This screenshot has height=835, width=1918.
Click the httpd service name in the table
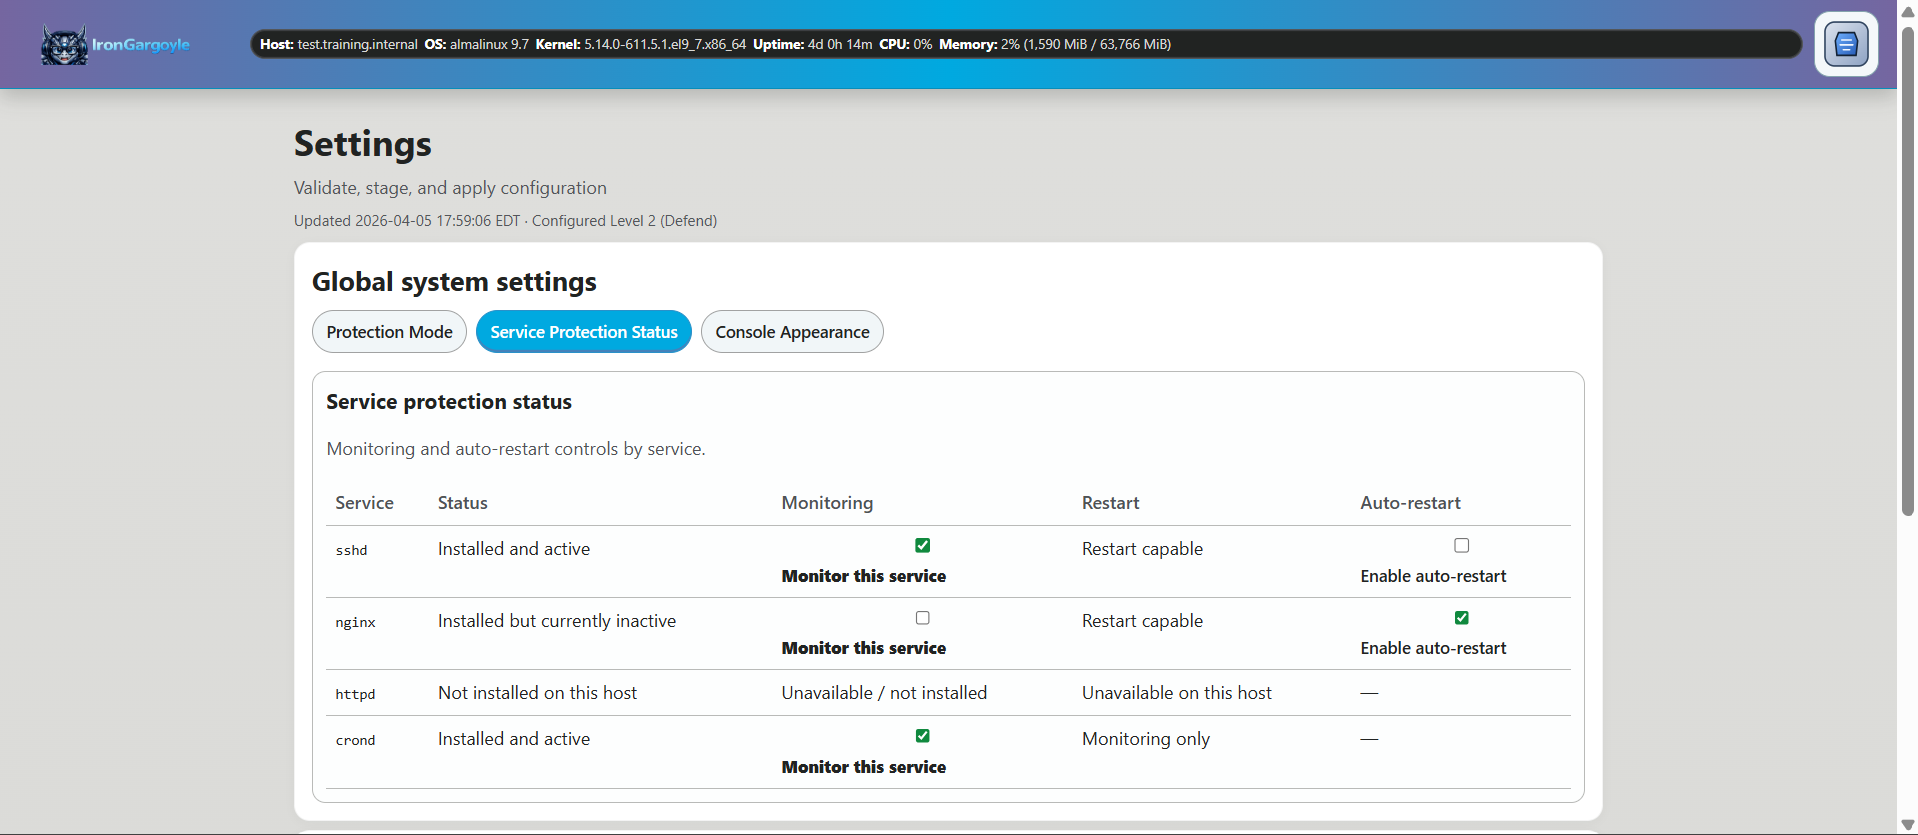pyautogui.click(x=355, y=694)
